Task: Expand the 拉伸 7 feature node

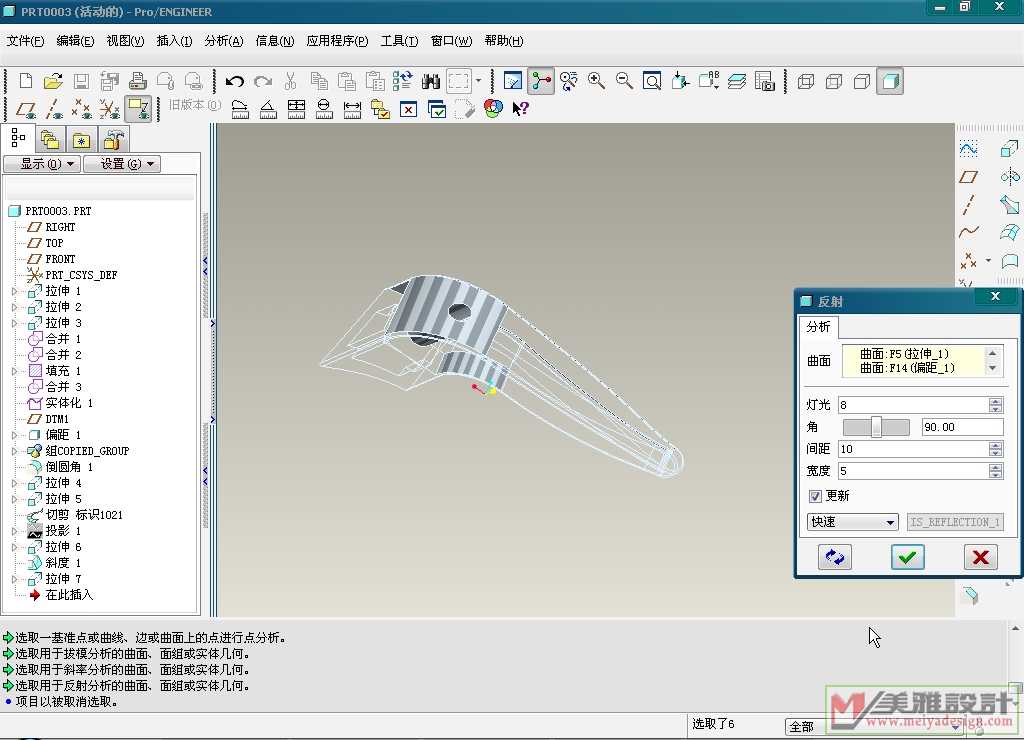Action: 14,579
